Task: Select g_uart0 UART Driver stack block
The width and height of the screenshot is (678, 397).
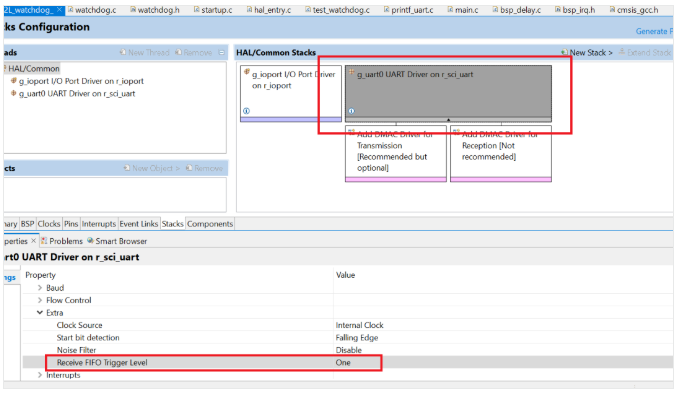Action: point(448,93)
